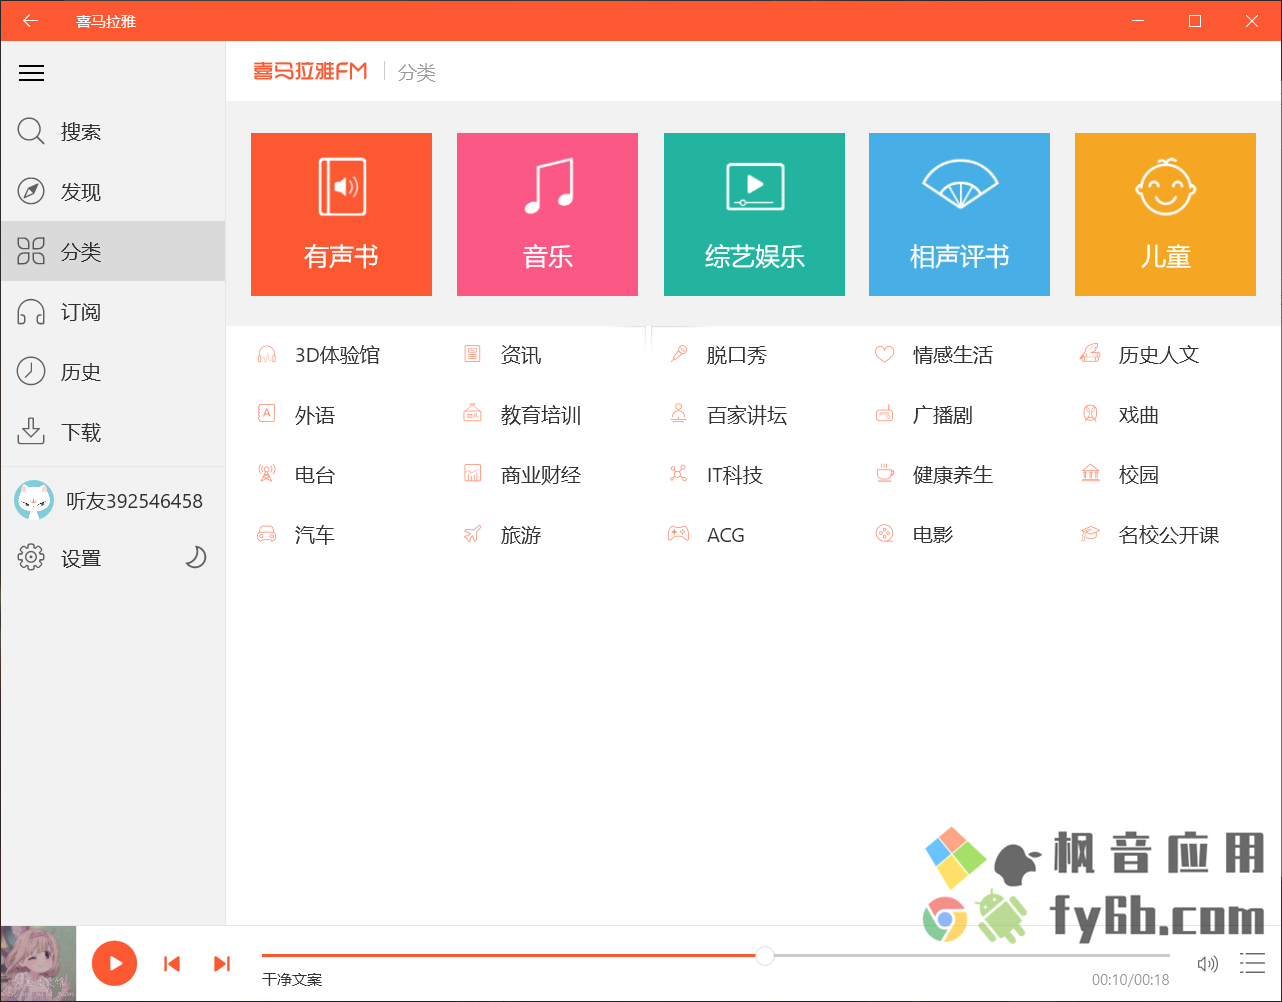Select 分类 in the sidebar
This screenshot has width=1282, height=1002.
point(113,251)
